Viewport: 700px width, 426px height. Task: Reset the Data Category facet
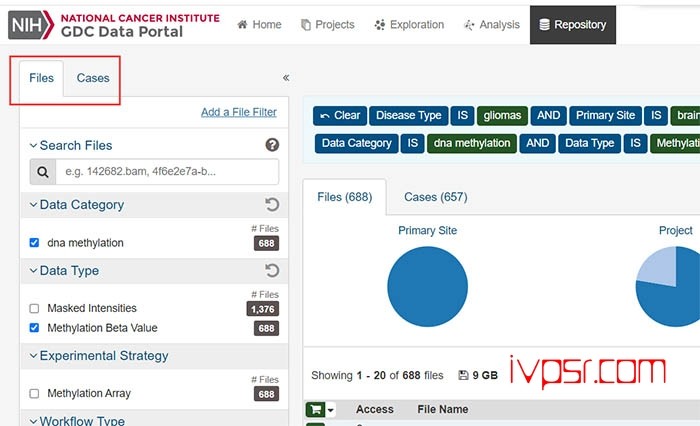[x=272, y=205]
